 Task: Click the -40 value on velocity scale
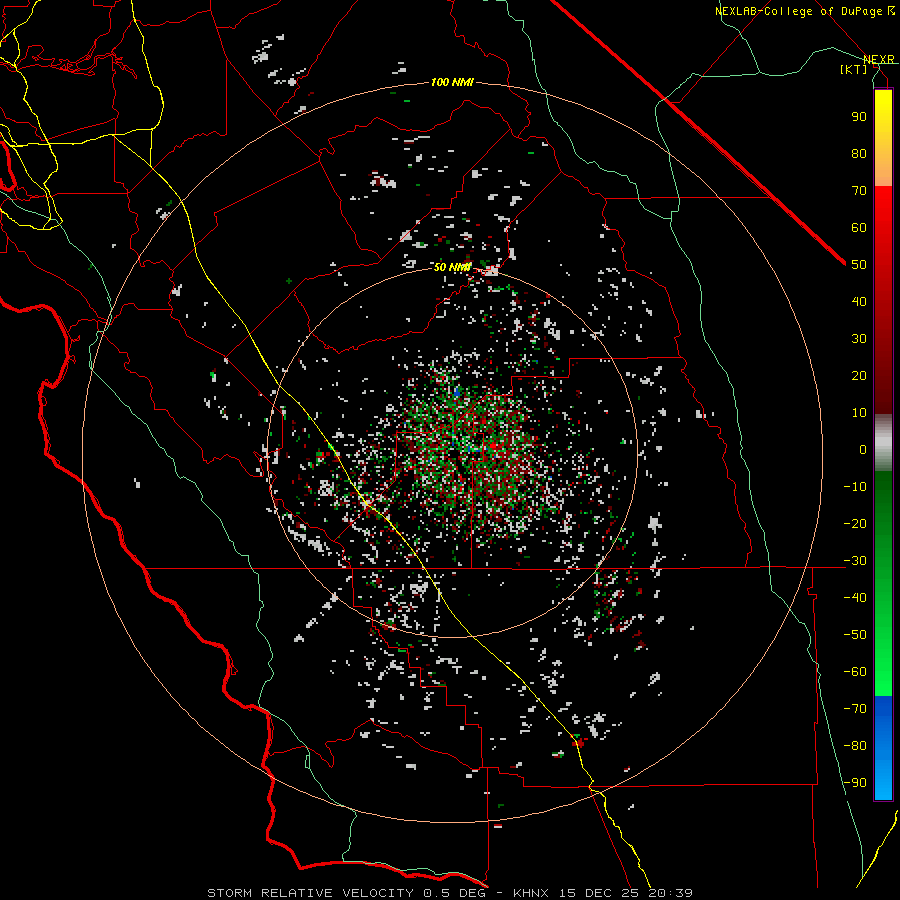[855, 598]
